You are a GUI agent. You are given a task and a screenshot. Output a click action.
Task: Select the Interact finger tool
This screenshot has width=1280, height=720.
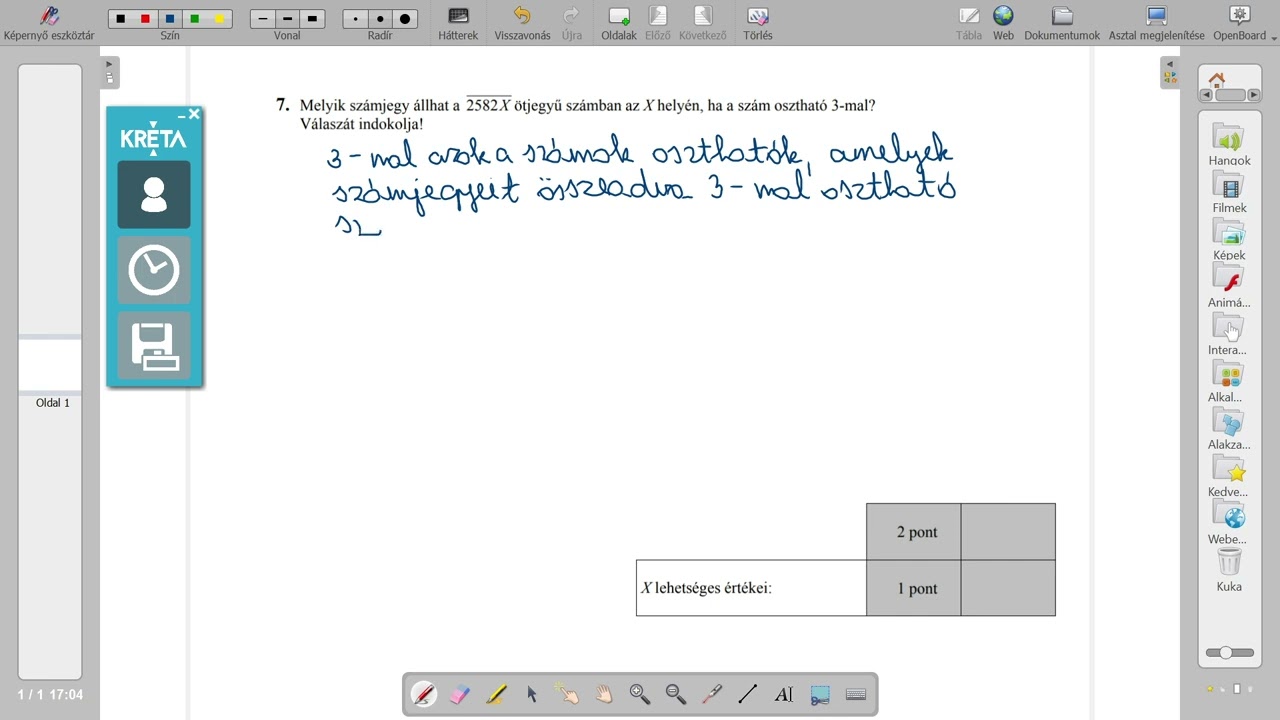[x=568, y=694]
